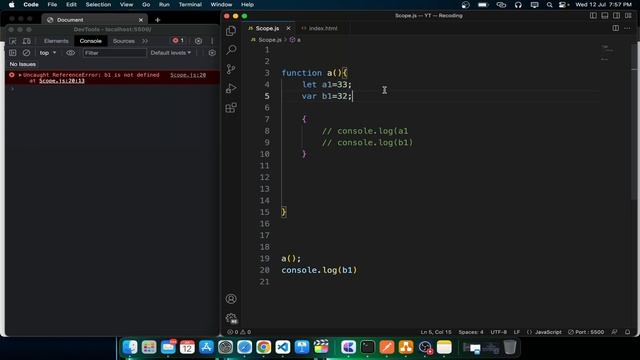Open DevTools settings gear

[x=198, y=41]
